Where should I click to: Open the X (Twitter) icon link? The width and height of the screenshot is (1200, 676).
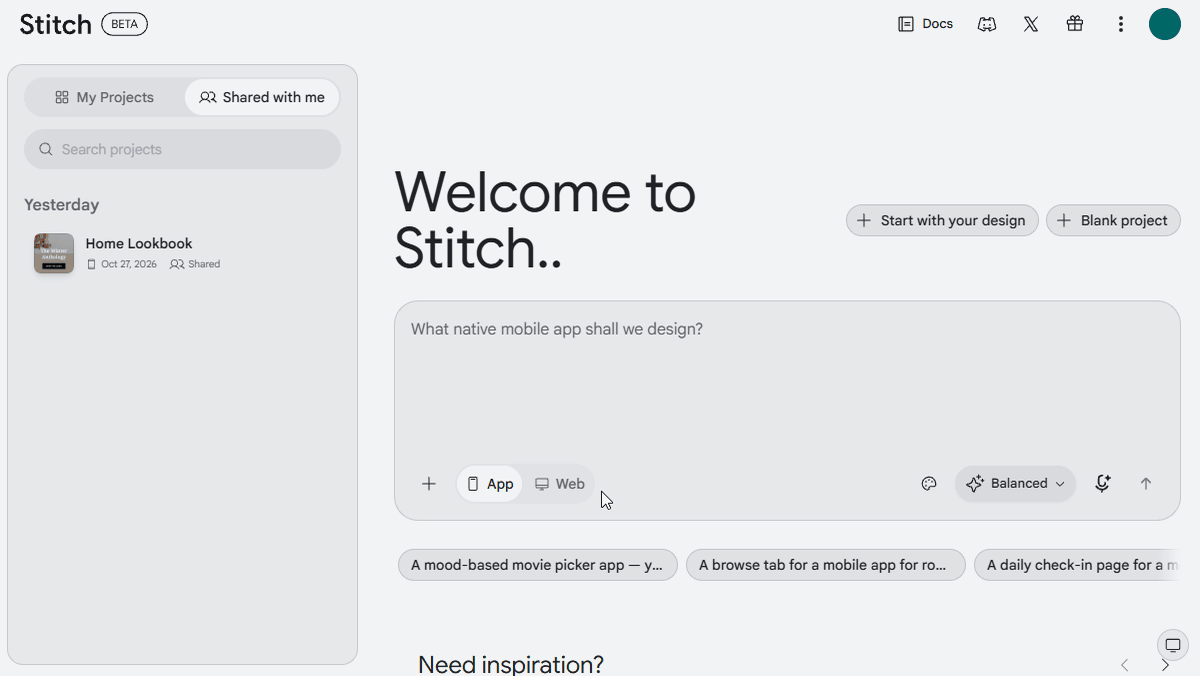(x=1031, y=24)
